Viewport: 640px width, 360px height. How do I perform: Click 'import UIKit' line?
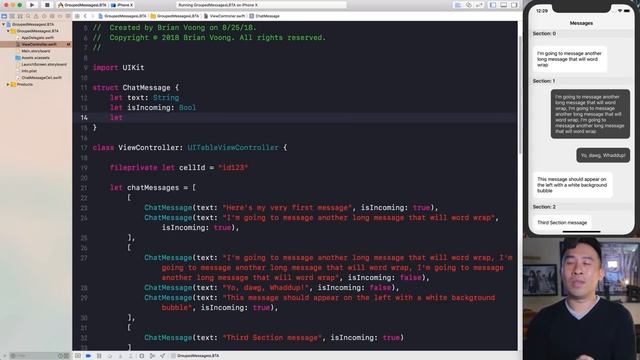(118, 67)
